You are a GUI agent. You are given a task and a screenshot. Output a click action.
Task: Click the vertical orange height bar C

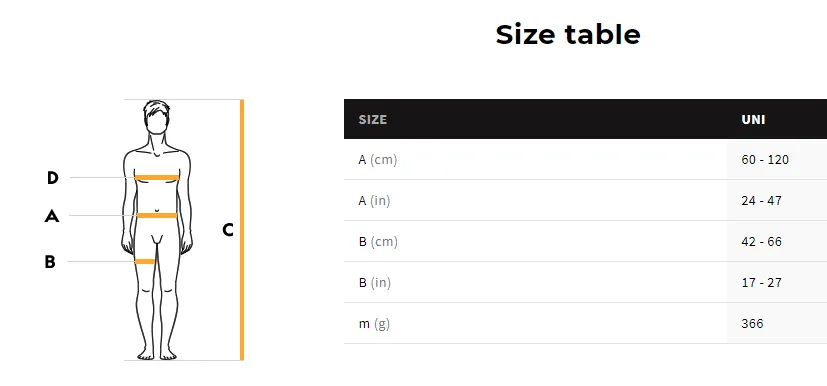(x=242, y=230)
